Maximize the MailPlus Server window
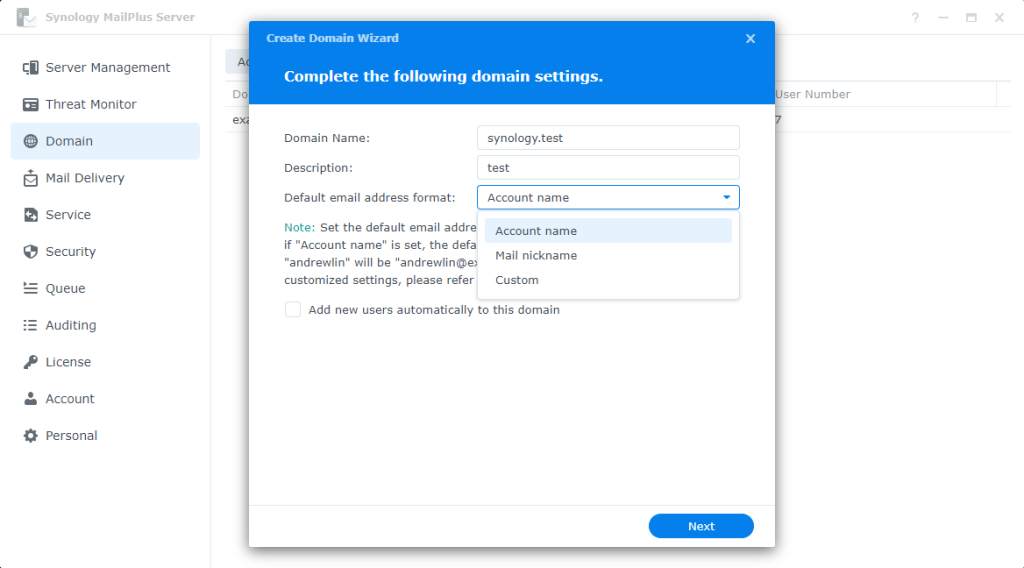Screen dimensions: 1024x568 pyautogui.click(x=971, y=18)
